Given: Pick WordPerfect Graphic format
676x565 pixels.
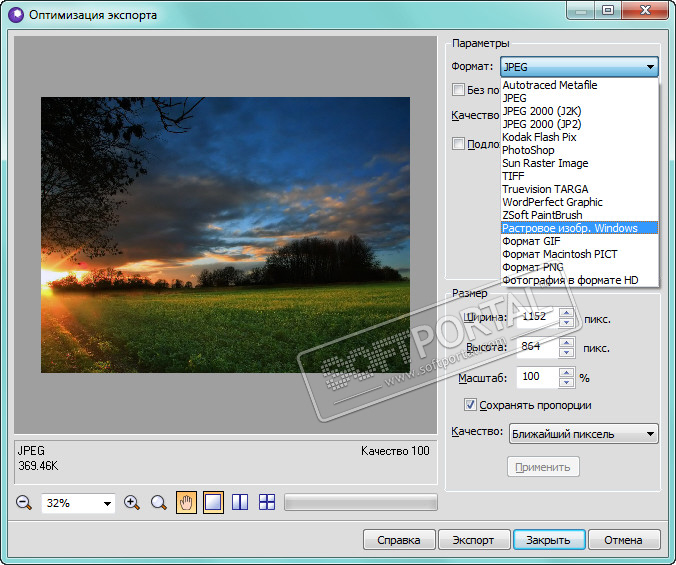Looking at the screenshot, I should click(579, 202).
